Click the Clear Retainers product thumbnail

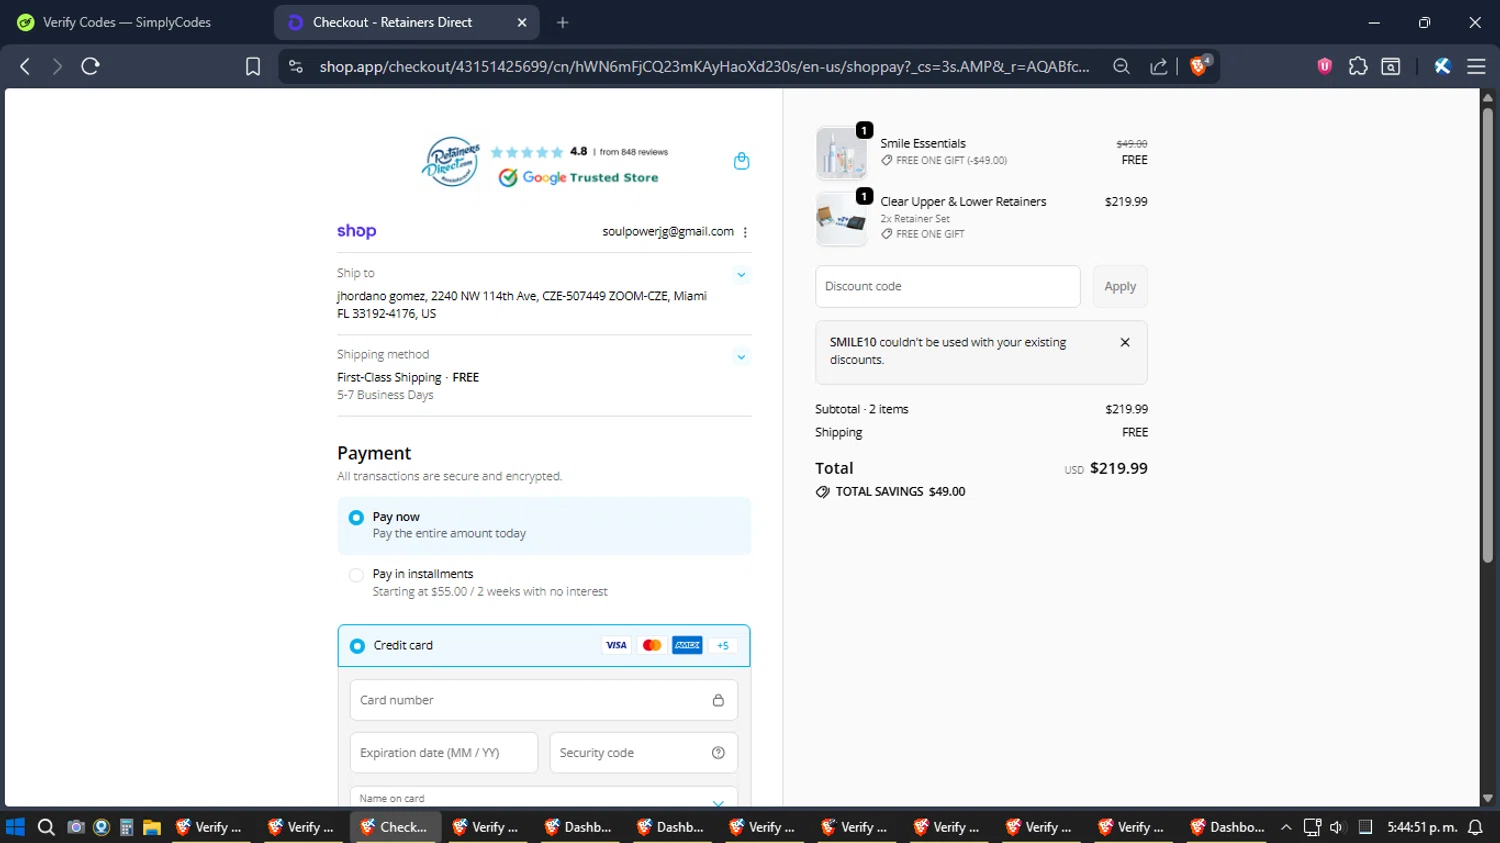(x=841, y=219)
